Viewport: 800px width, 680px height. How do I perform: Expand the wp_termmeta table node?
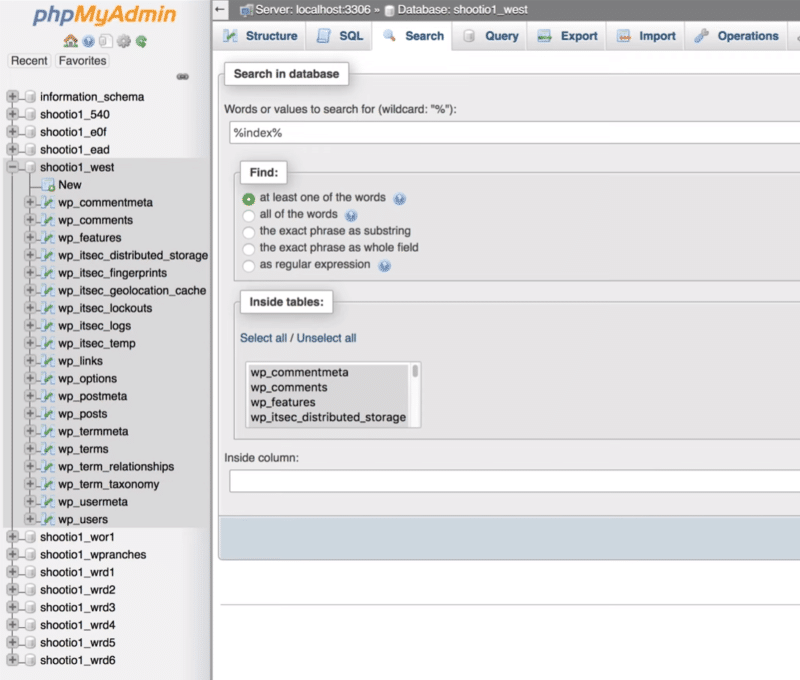coord(30,432)
